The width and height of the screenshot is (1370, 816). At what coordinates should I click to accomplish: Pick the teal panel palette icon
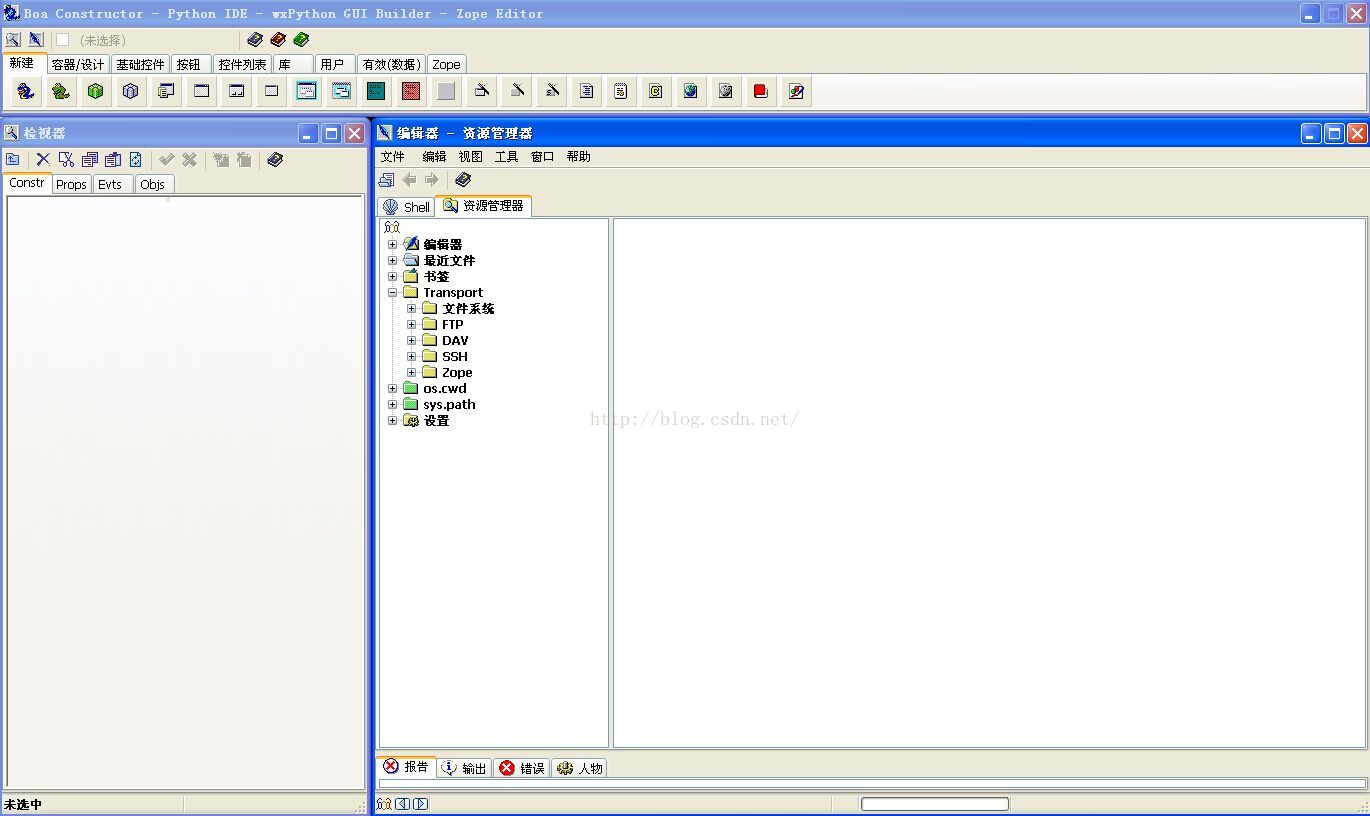click(376, 91)
